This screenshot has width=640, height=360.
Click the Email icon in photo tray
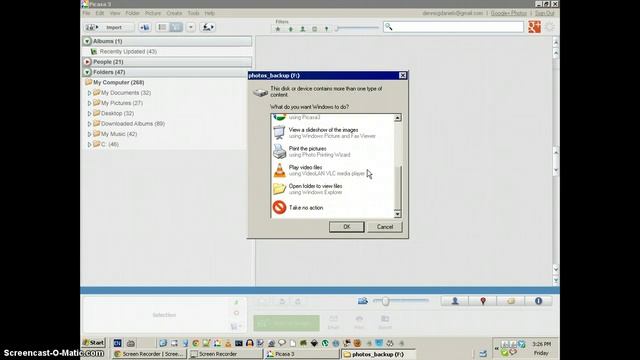[333, 322]
